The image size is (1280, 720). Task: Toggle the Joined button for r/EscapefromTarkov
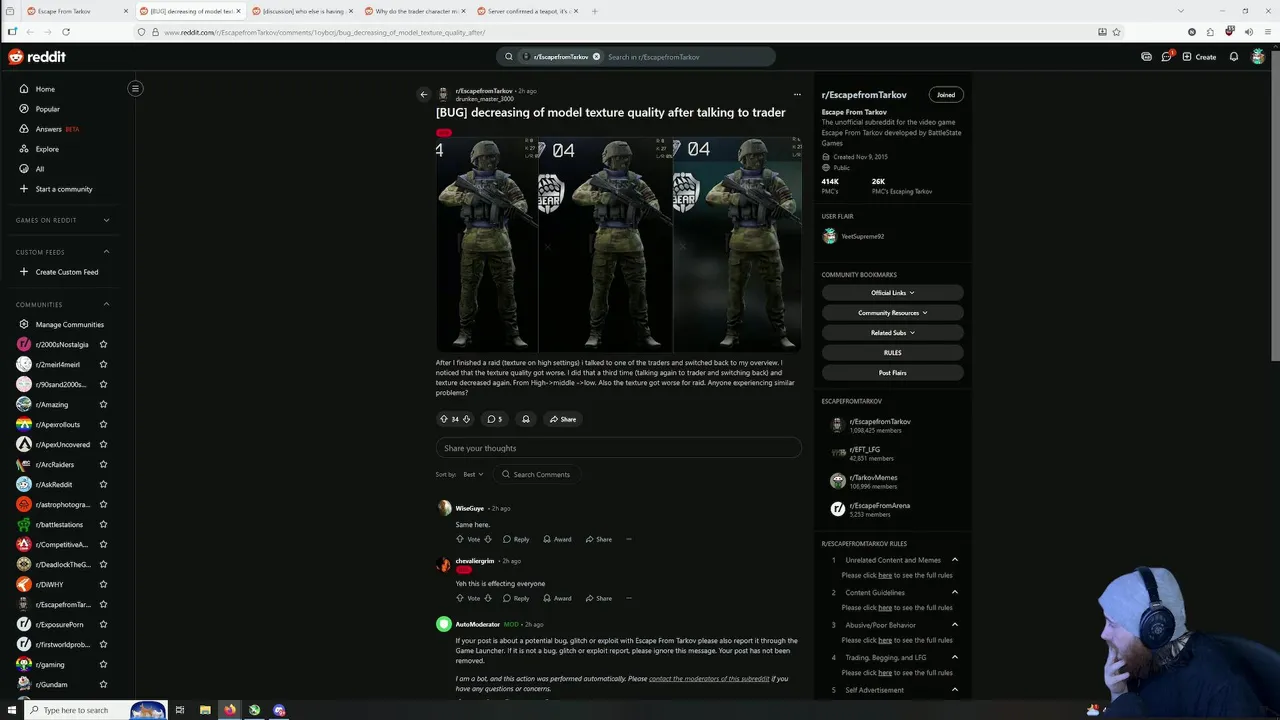[945, 94]
